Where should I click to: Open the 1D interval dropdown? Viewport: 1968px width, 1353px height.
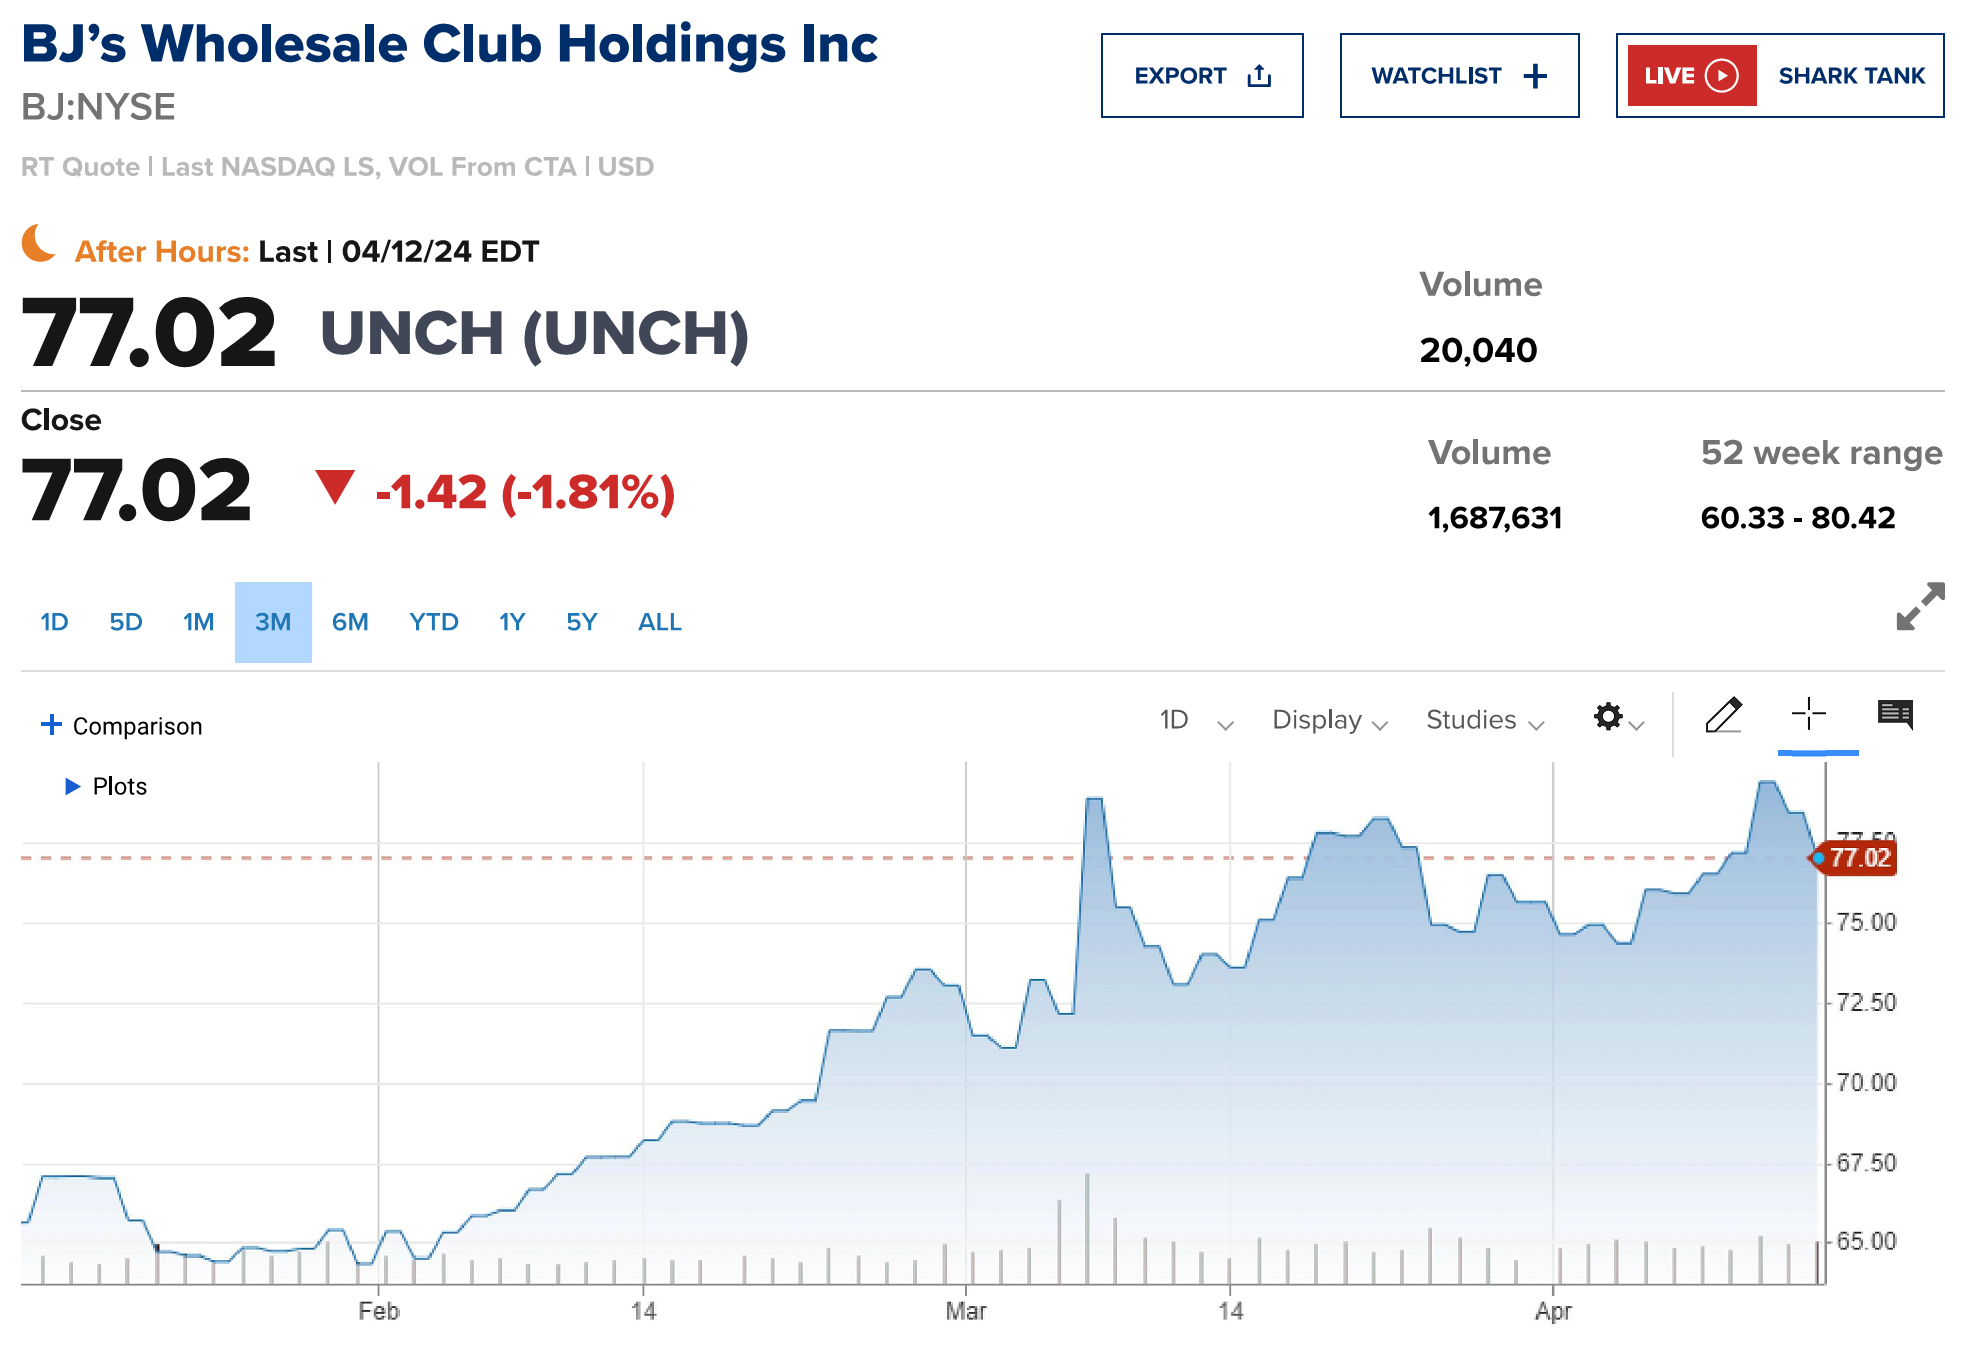pos(1195,720)
